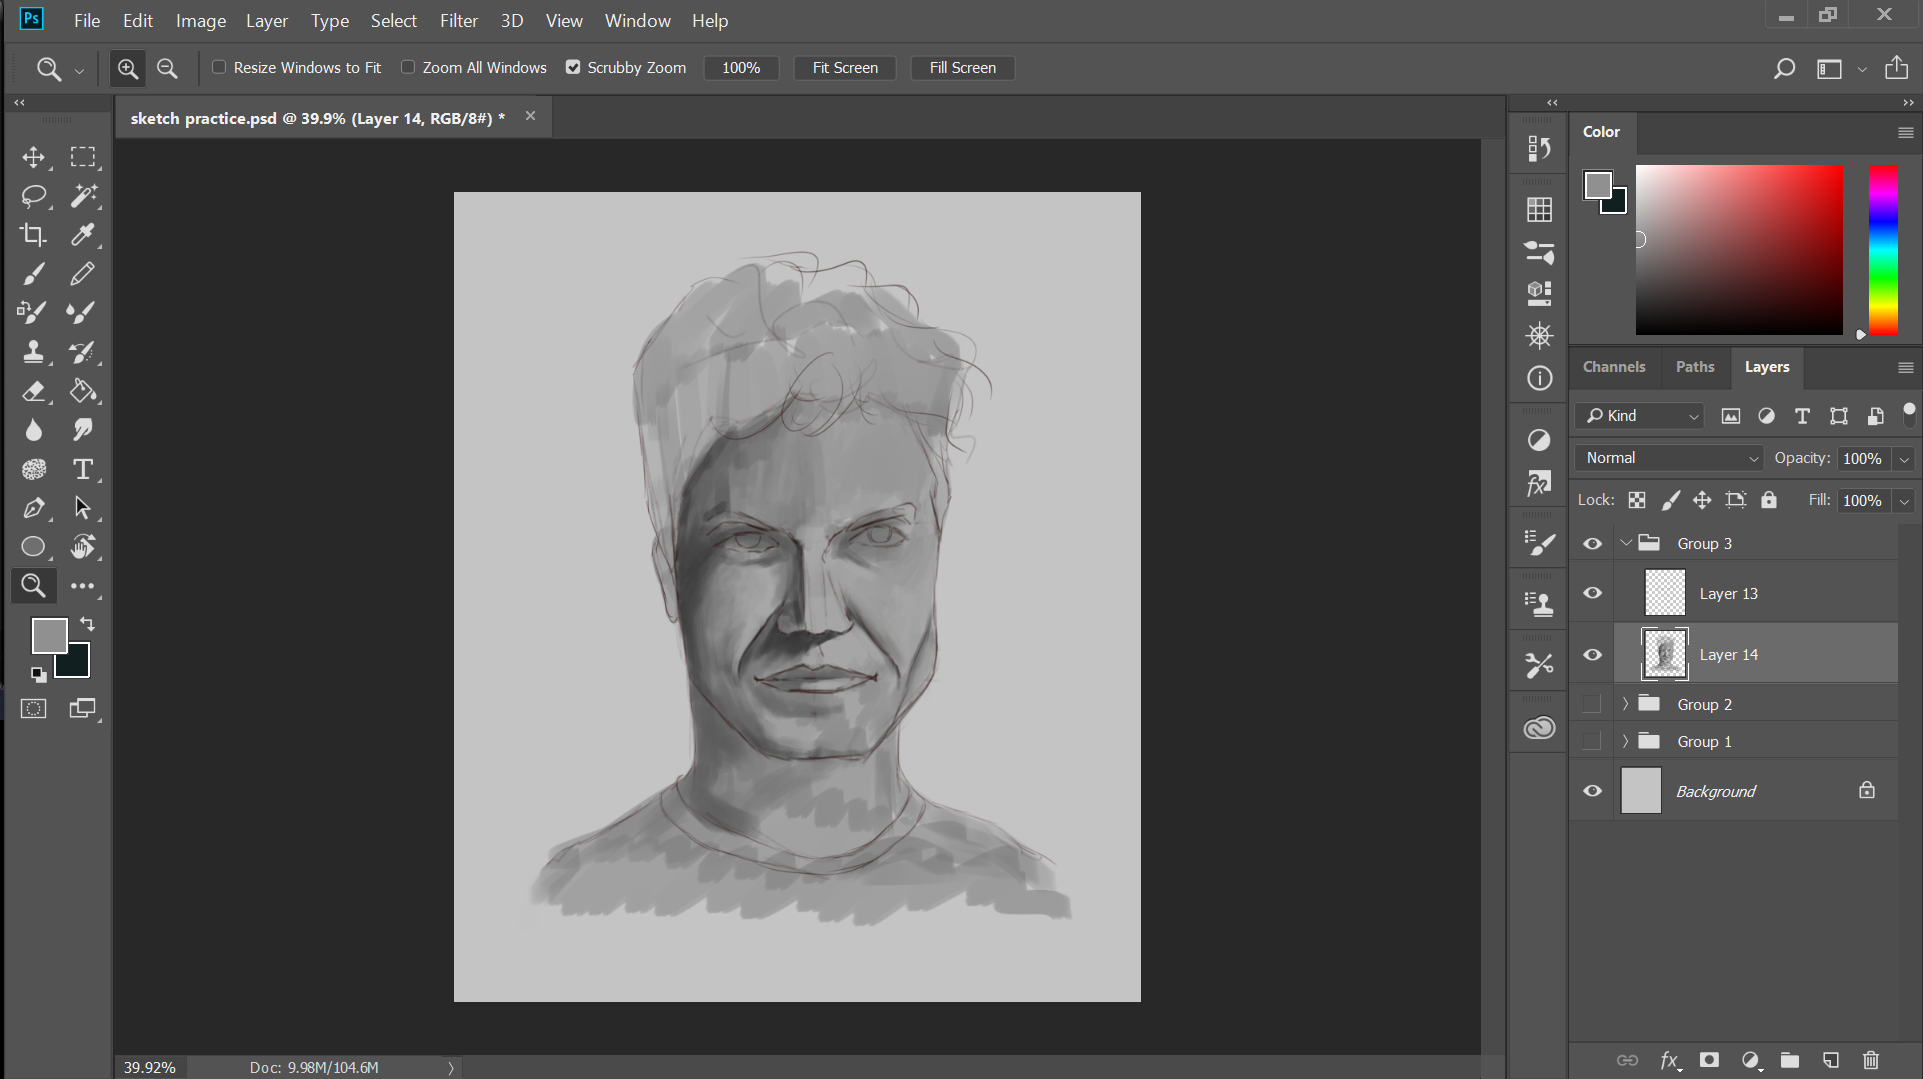Click the Delete layer trash icon
The image size is (1923, 1079).
point(1871,1060)
